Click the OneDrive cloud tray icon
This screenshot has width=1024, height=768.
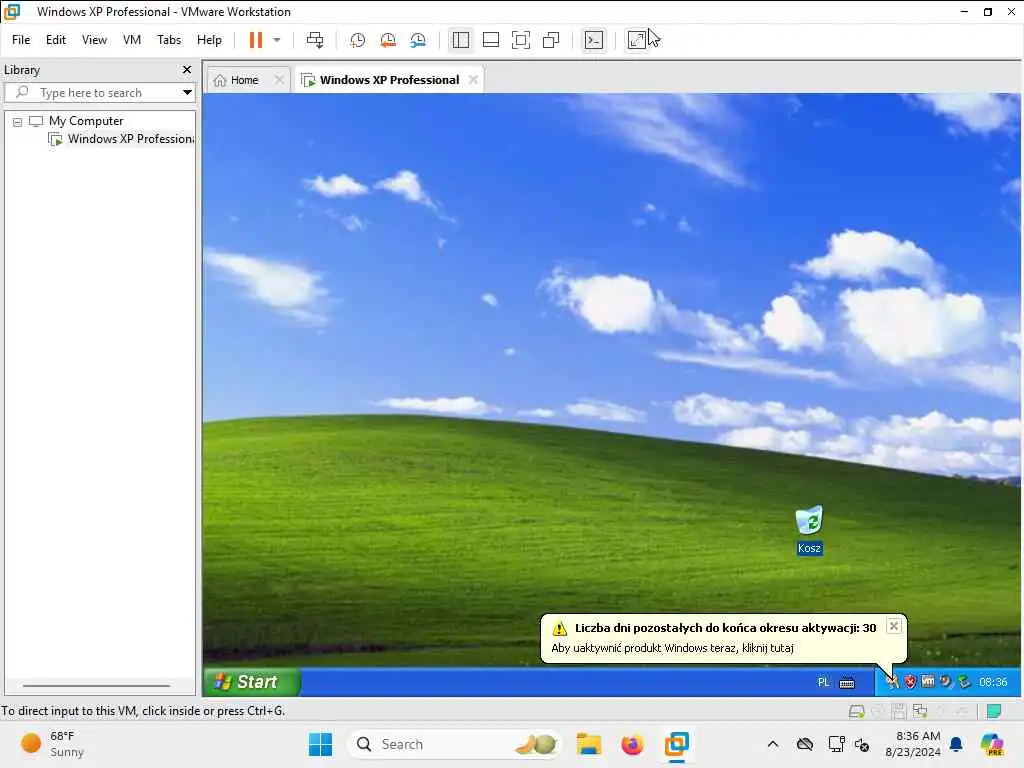click(x=805, y=744)
